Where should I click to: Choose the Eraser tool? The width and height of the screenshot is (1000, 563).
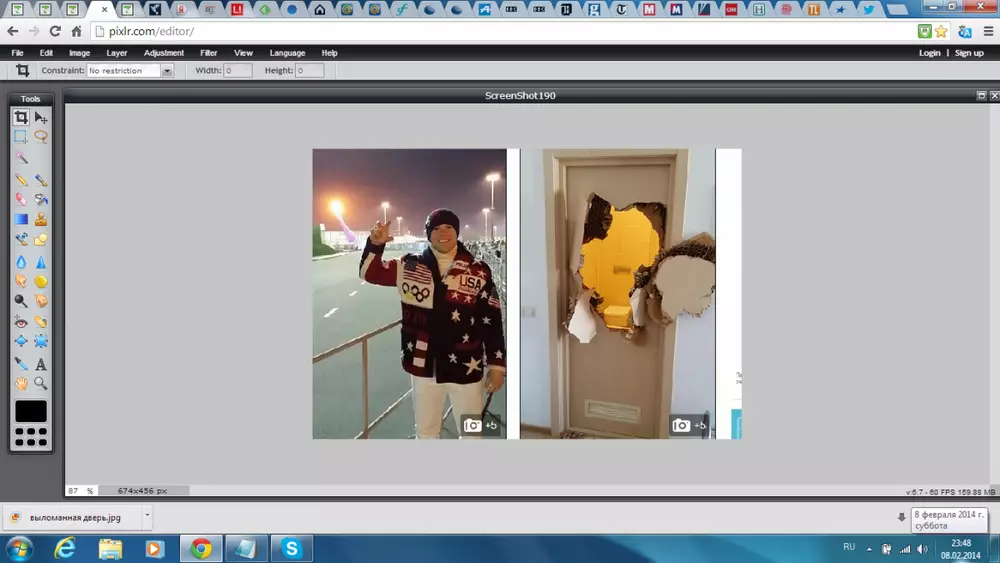pos(21,199)
